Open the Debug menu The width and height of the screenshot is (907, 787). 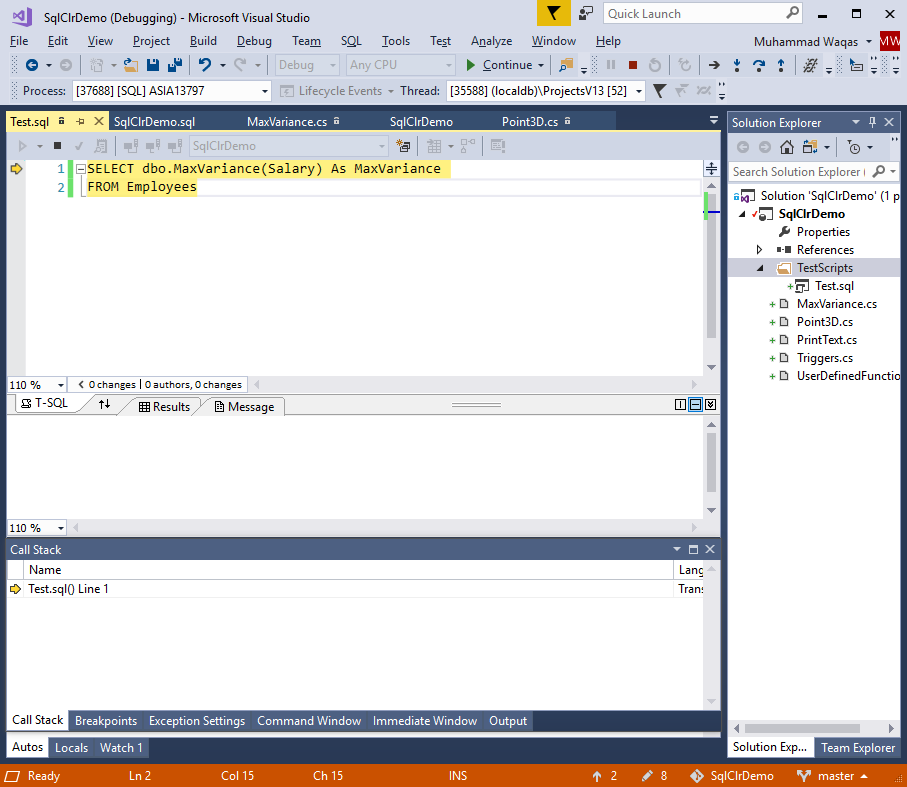point(254,41)
